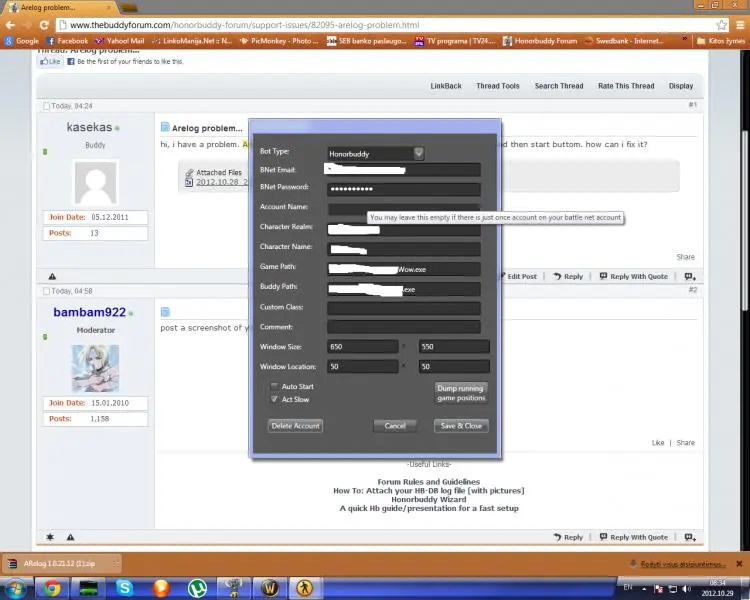This screenshot has width=750, height=600.
Task: Open Honorbuddy Forum bookmark
Action: click(x=540, y=41)
